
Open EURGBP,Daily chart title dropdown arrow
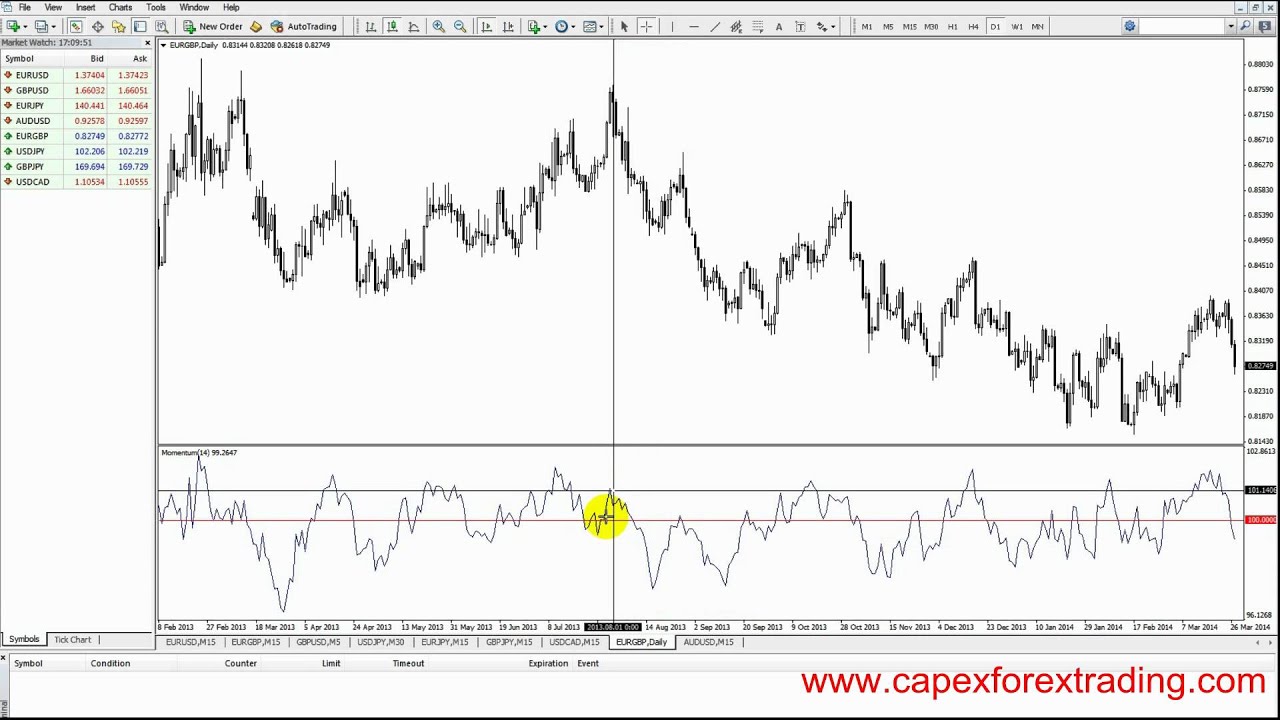(x=165, y=46)
